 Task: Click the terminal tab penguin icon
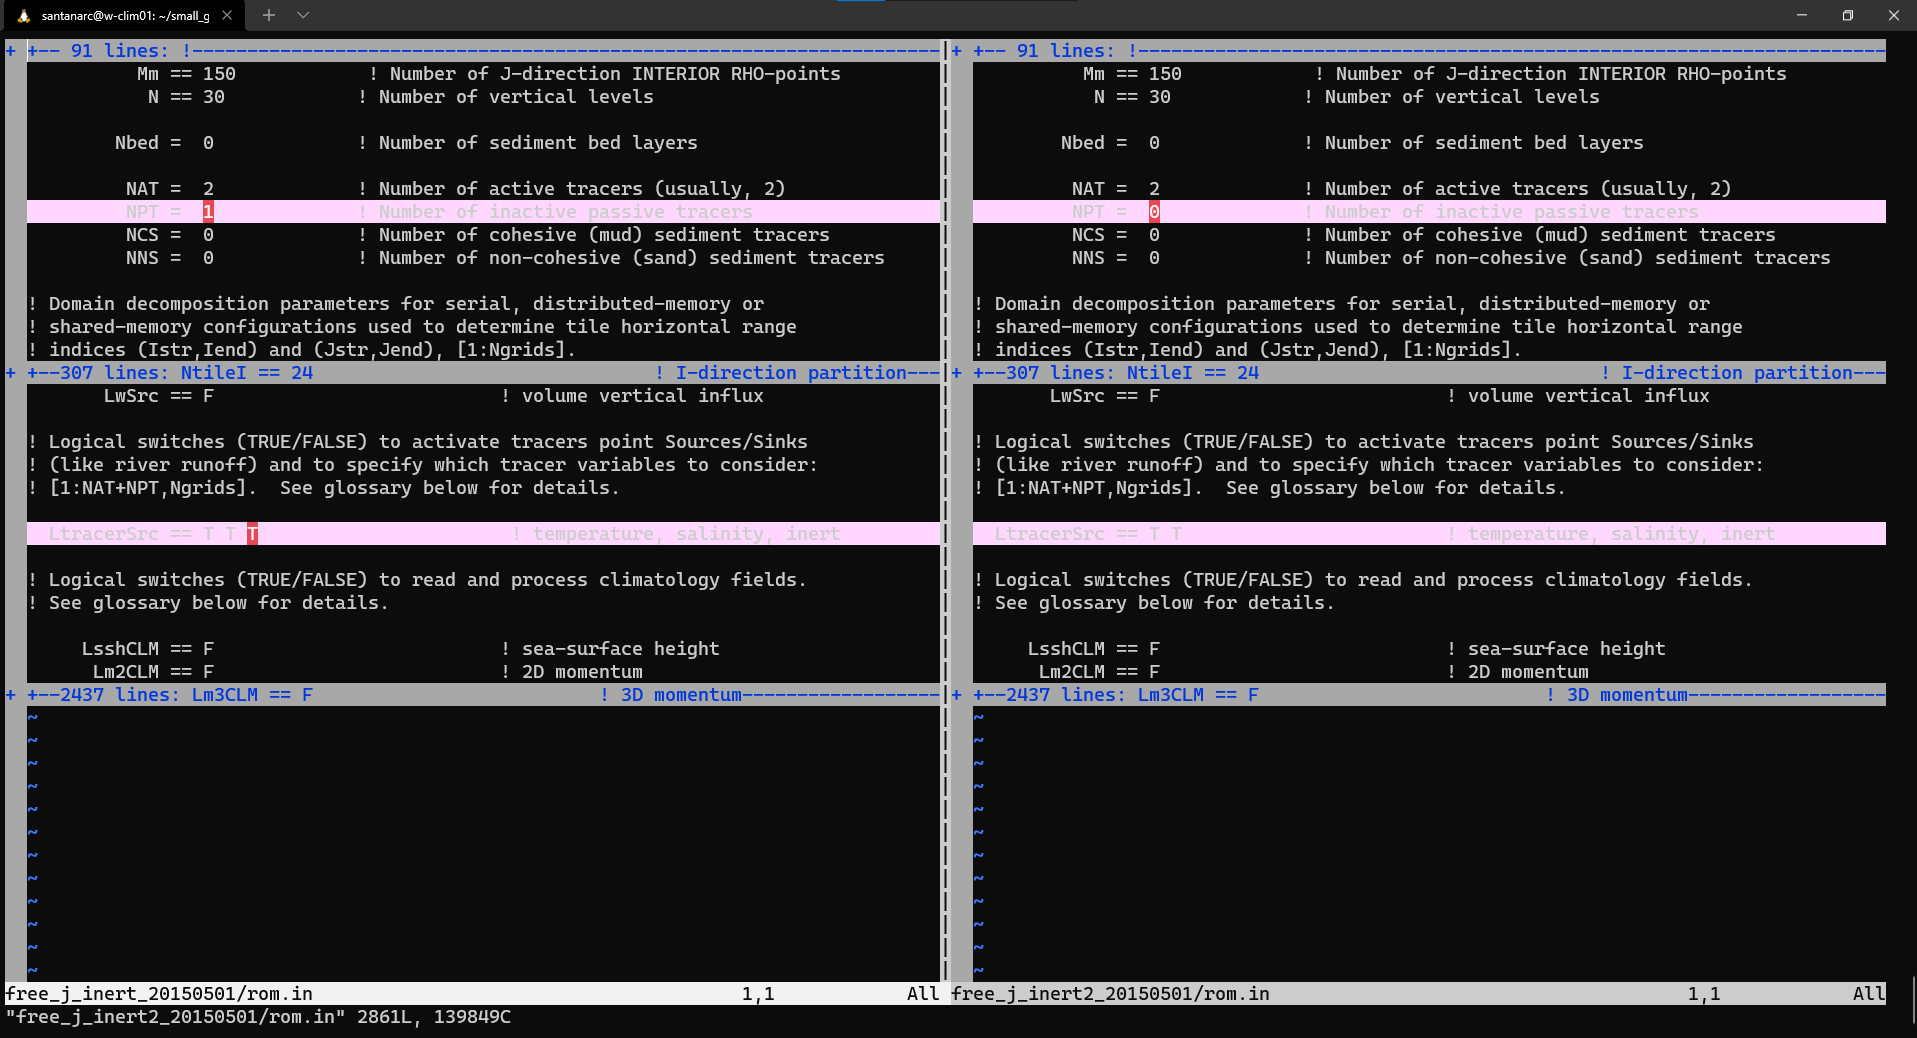[x=23, y=15]
